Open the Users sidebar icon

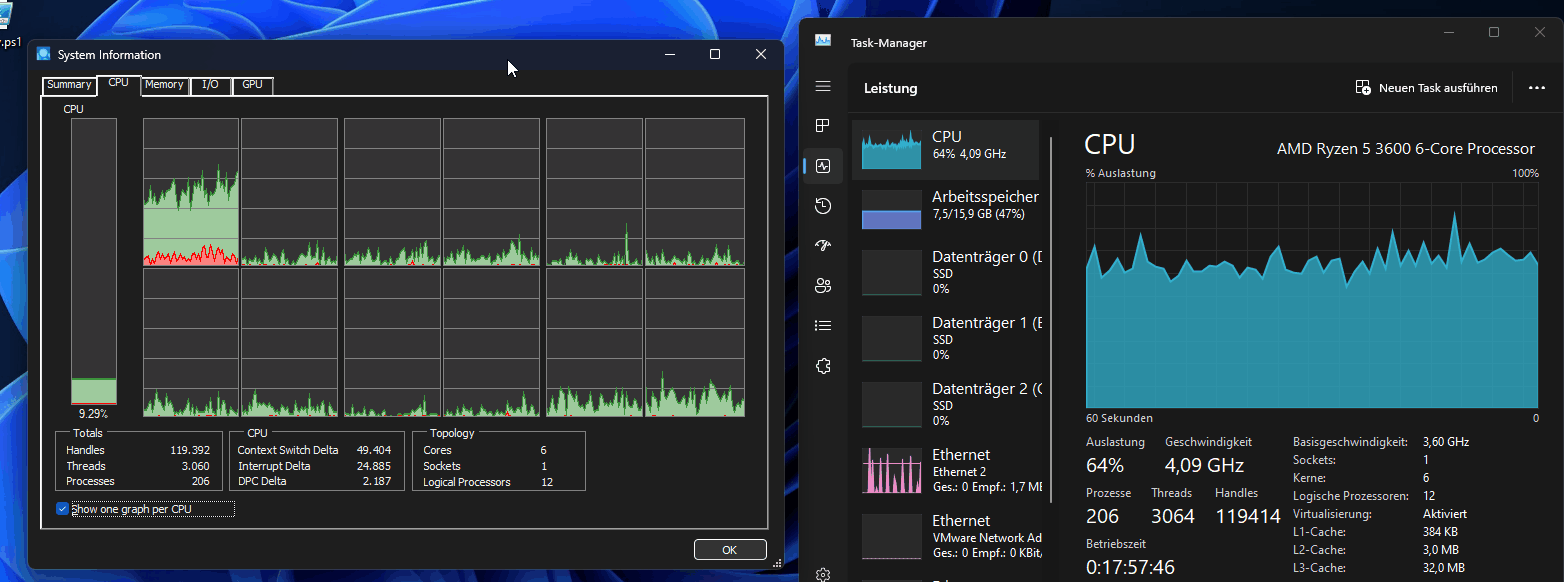click(823, 286)
